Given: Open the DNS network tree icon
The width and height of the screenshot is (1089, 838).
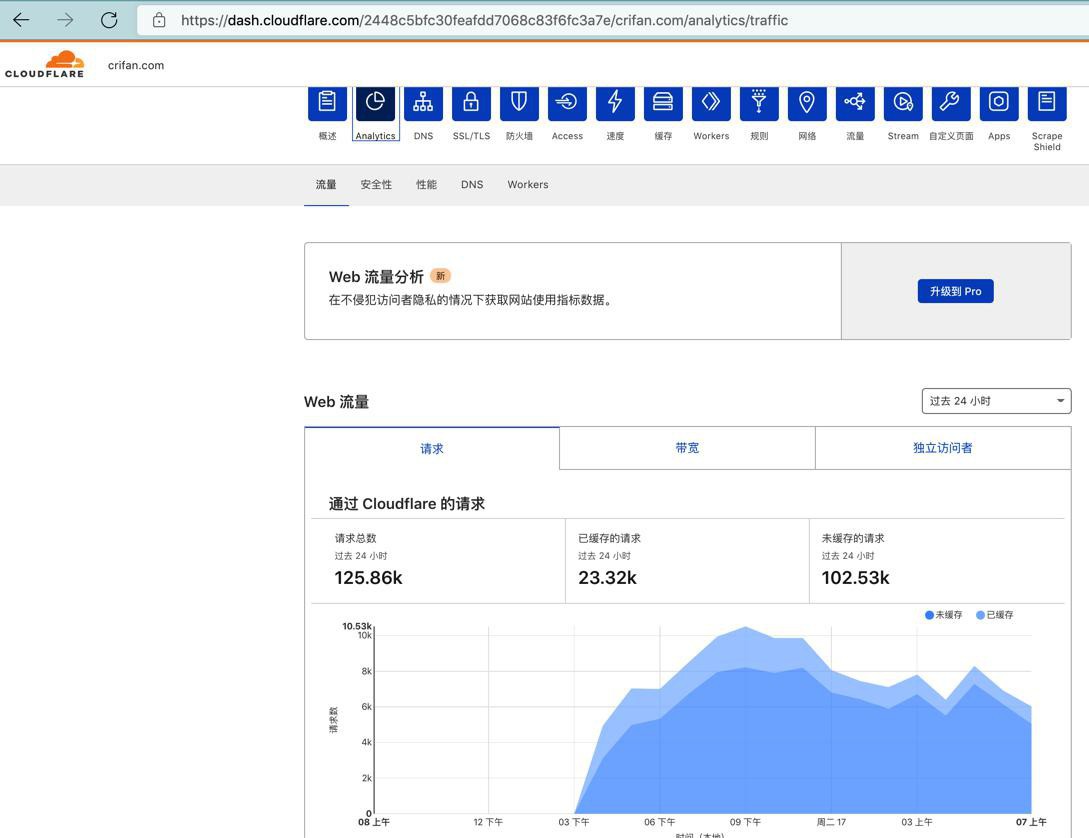Looking at the screenshot, I should [x=423, y=103].
